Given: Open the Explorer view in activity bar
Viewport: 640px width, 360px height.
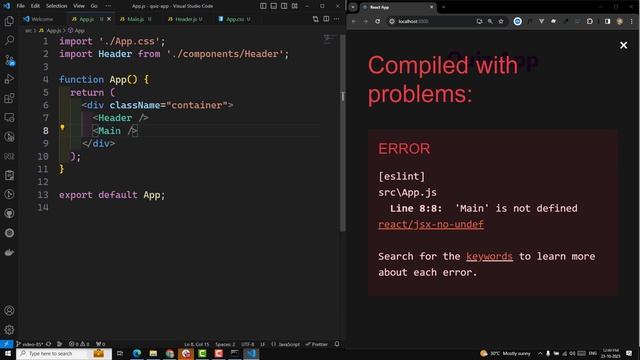Looking at the screenshot, I should click(9, 21).
